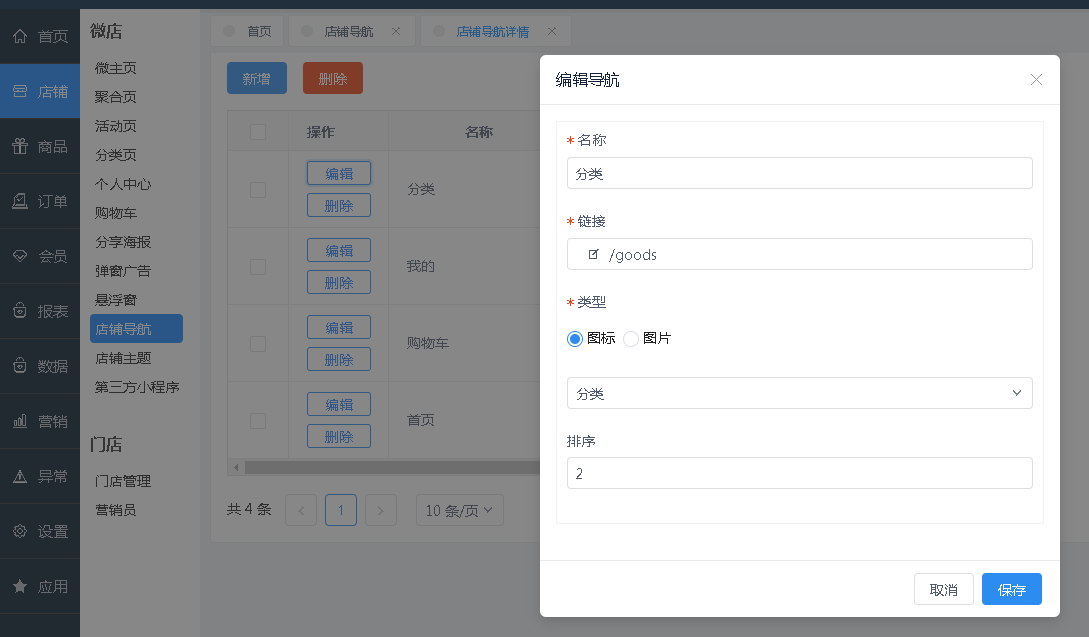
Task: Click the shop icon beside 店铺
Action: coord(20,91)
